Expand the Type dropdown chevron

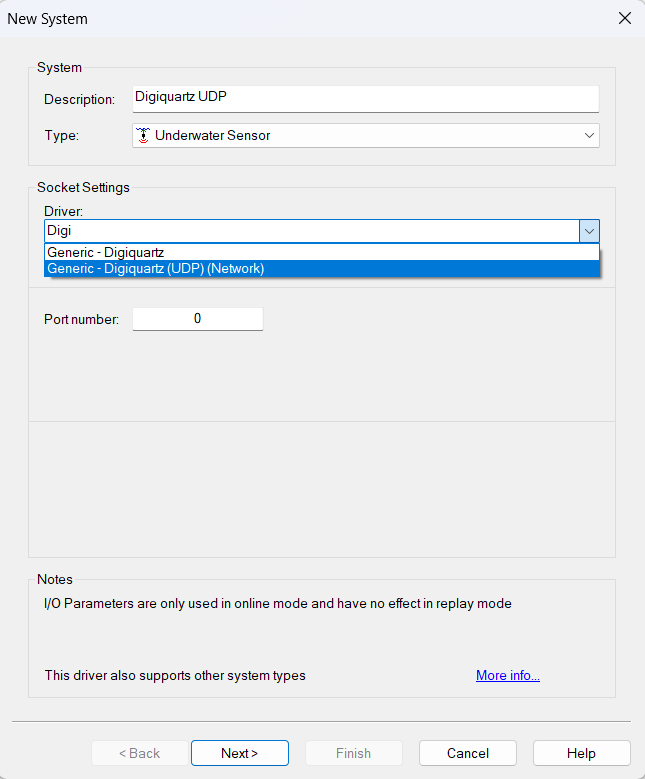[589, 135]
